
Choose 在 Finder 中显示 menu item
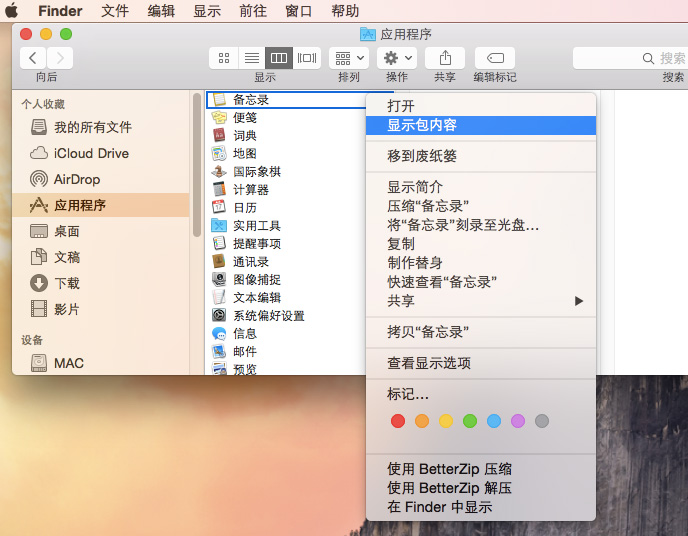point(481,507)
